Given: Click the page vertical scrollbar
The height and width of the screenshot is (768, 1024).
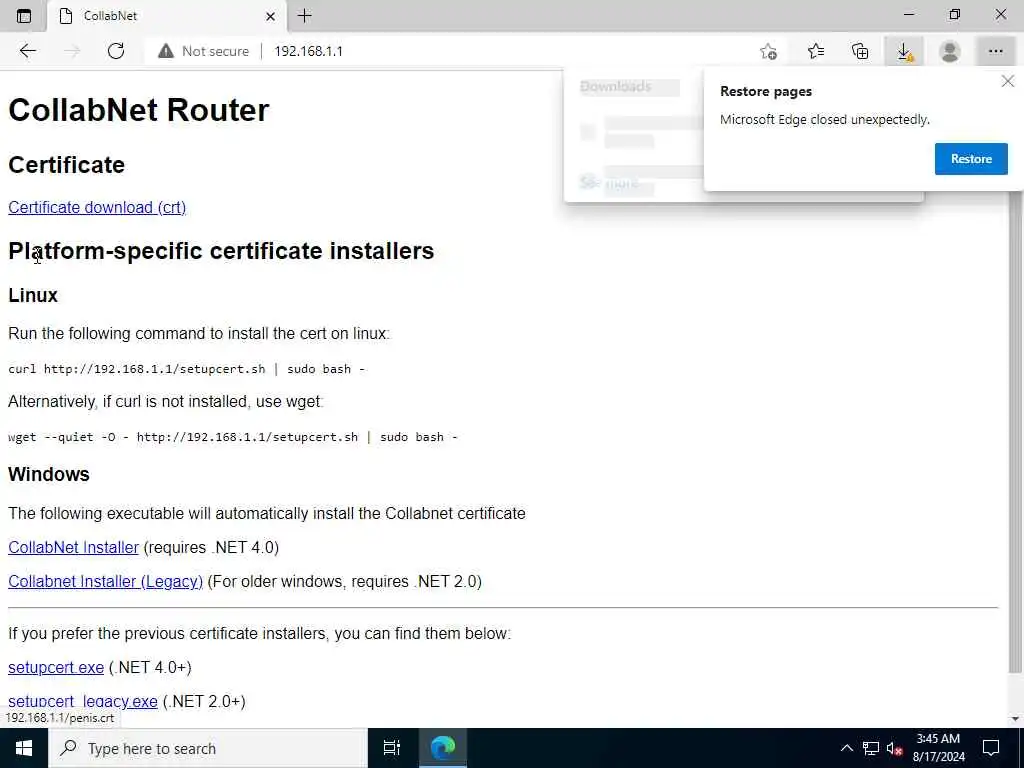Looking at the screenshot, I should [1015, 431].
